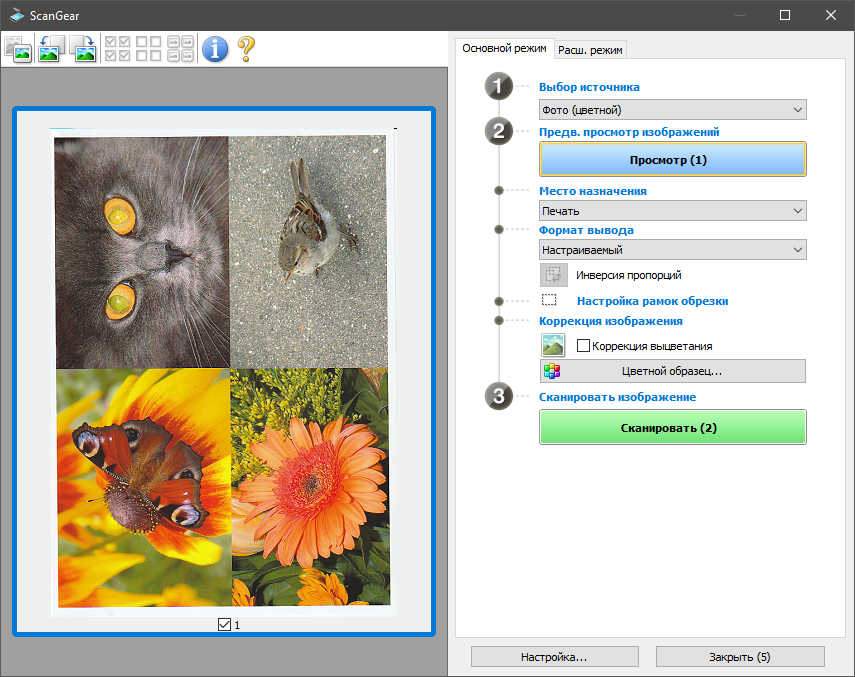
Task: Click the select all crop frames icon
Action: click(180, 49)
